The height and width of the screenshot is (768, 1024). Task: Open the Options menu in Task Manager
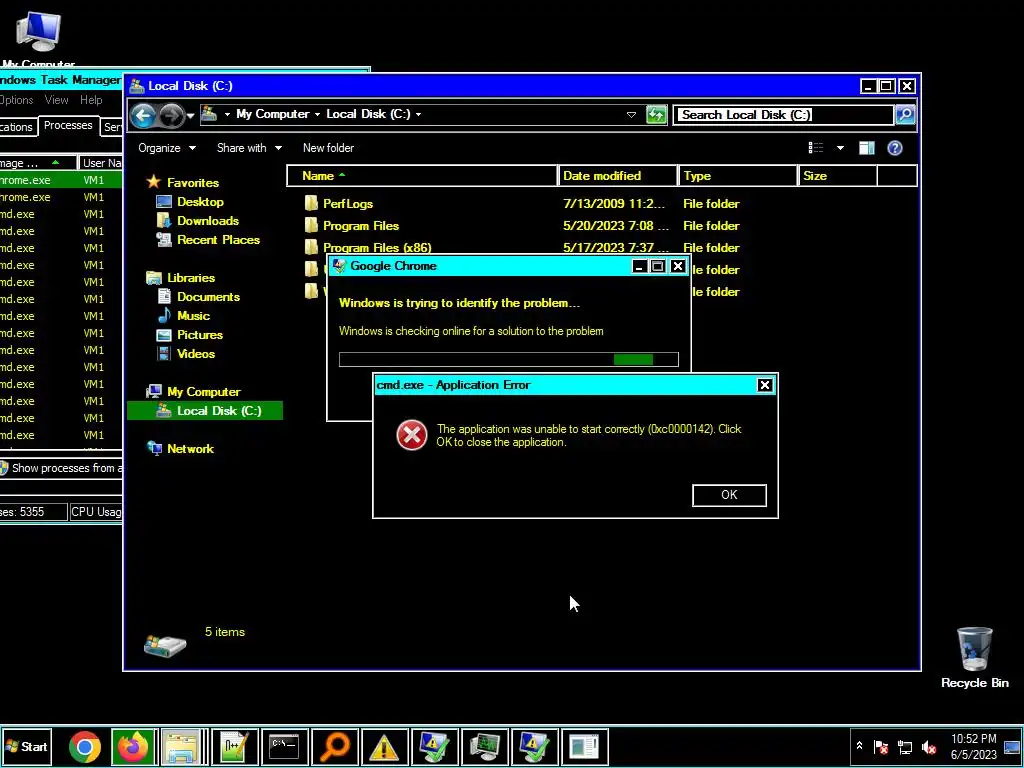coord(16,100)
